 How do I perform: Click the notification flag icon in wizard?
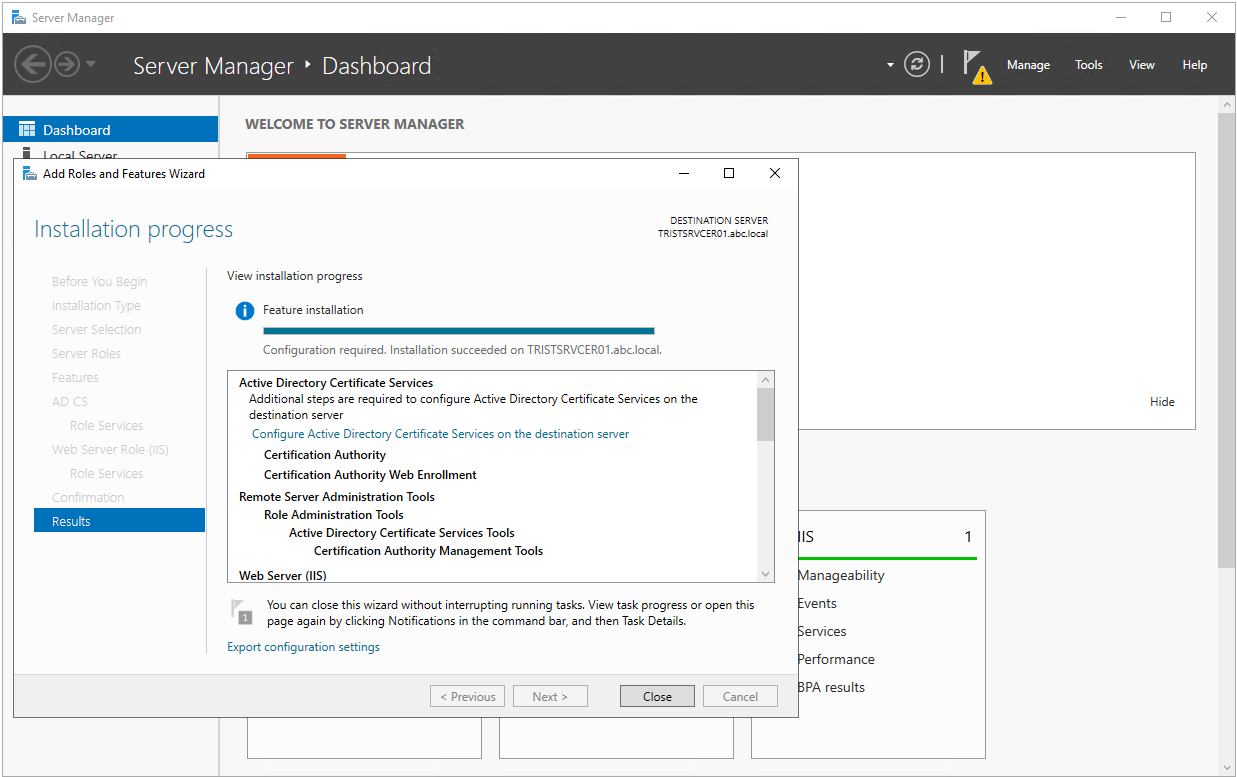tap(241, 610)
